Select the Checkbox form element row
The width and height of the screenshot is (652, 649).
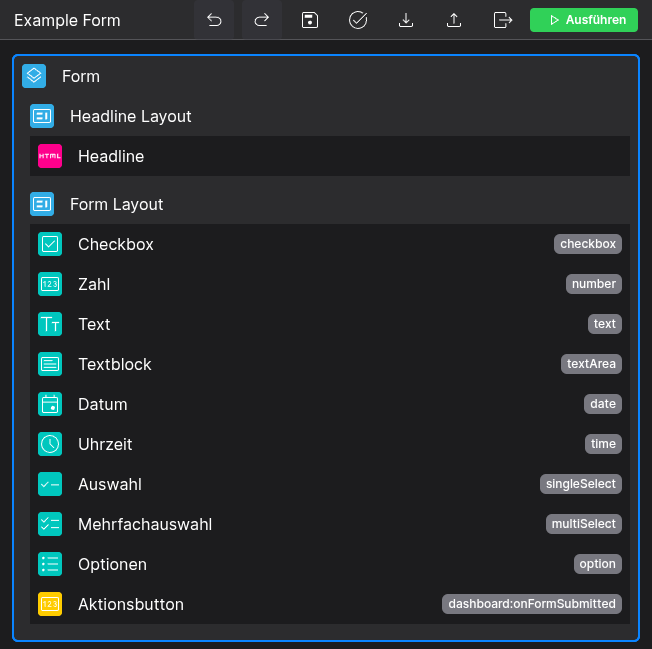116,244
